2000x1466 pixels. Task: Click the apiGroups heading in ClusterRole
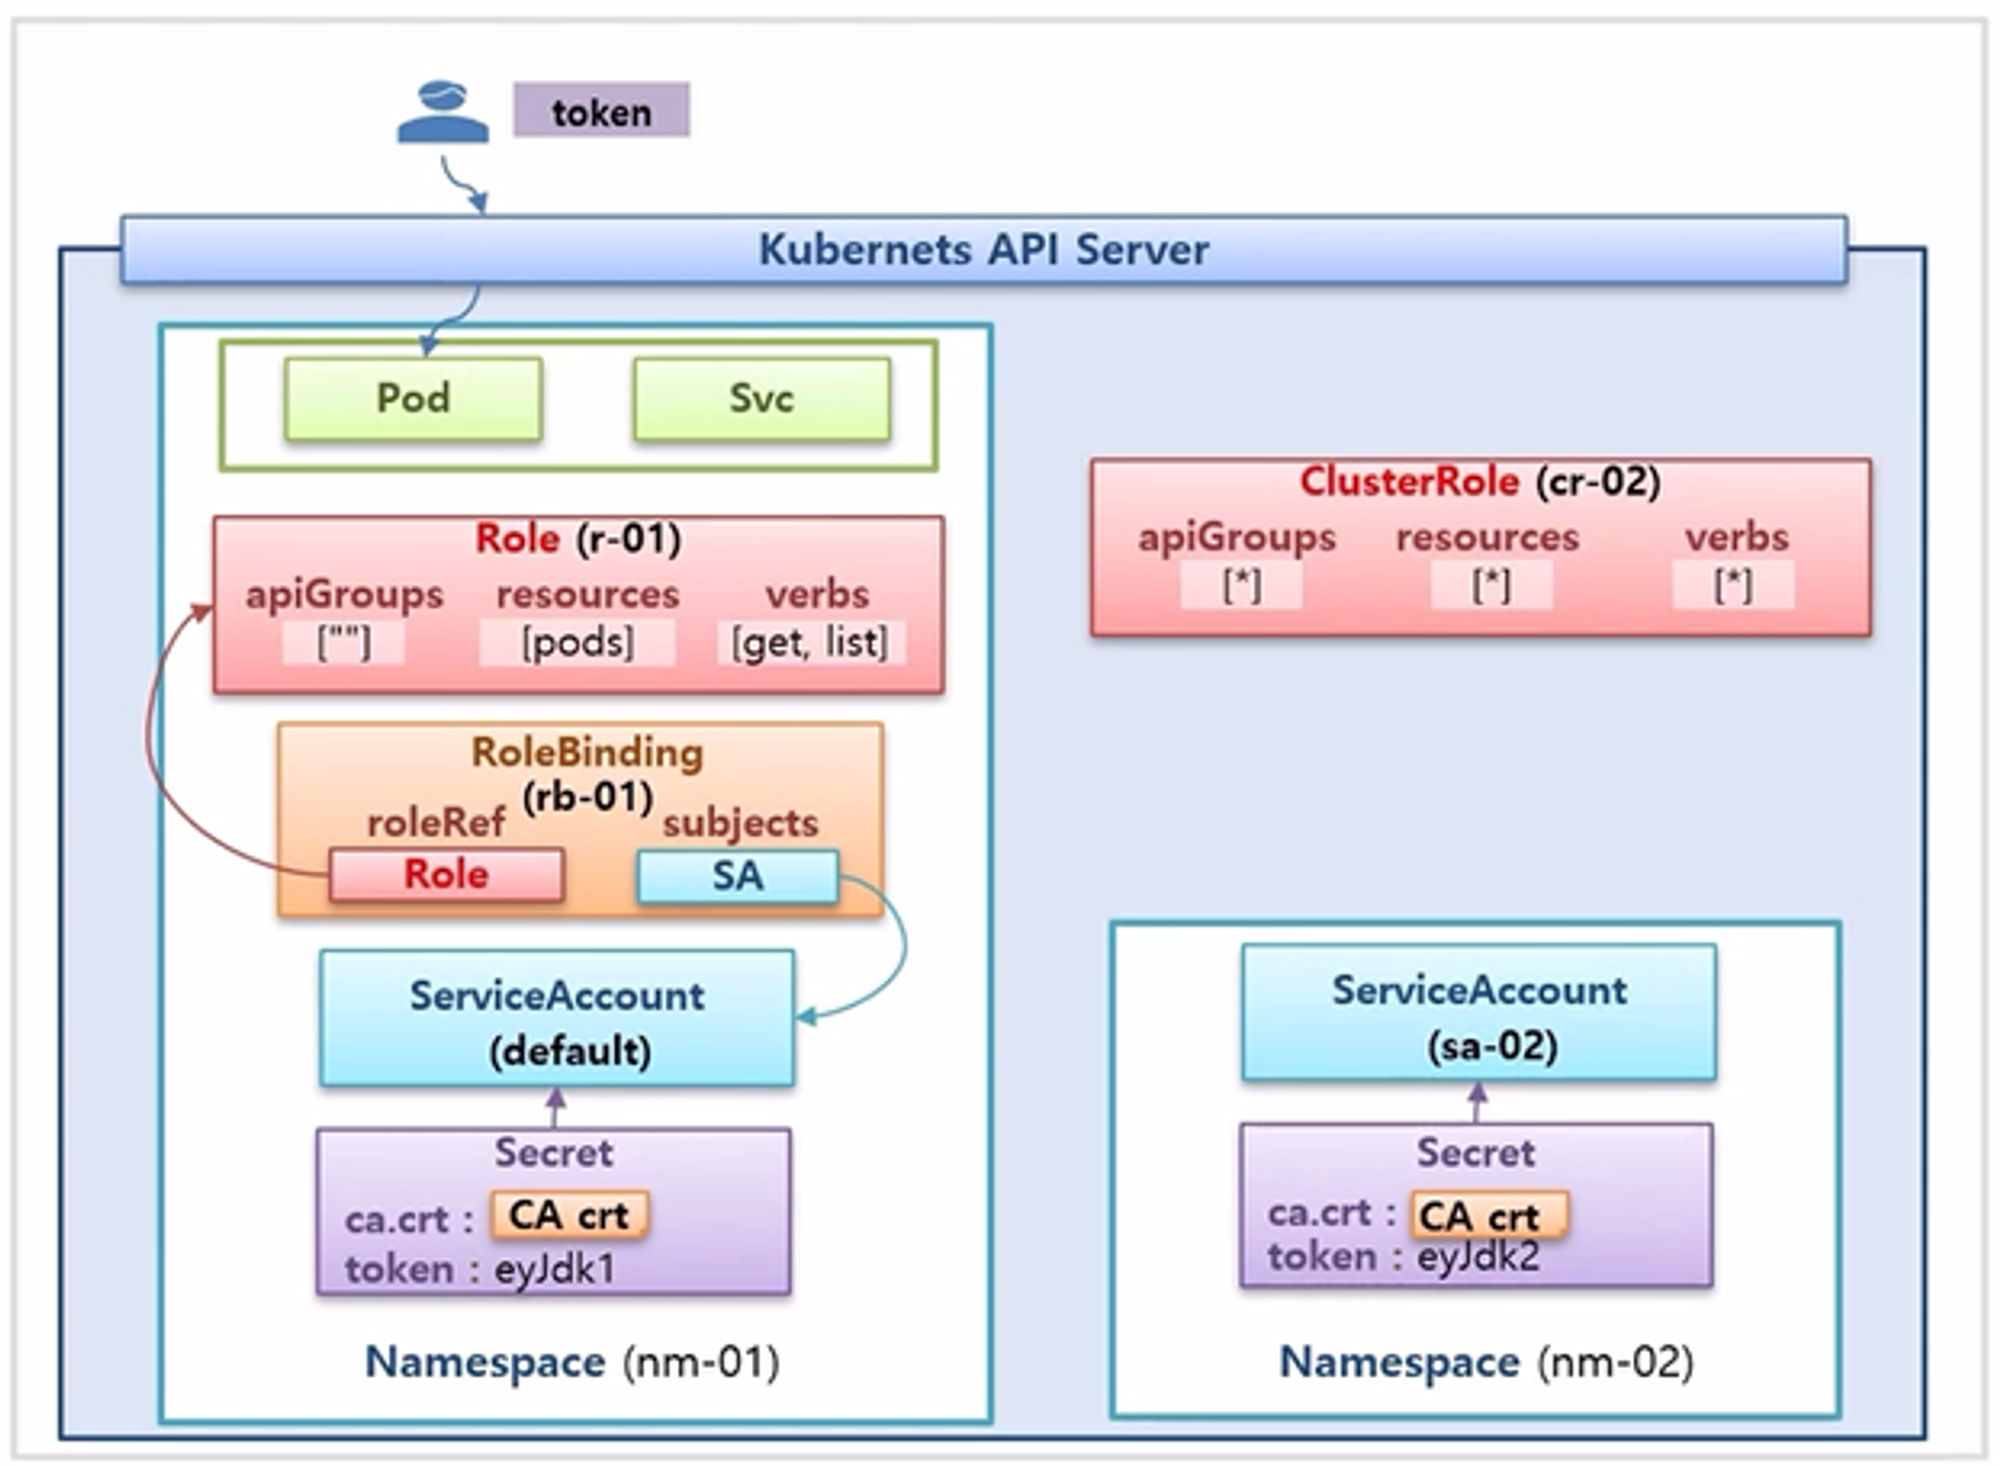tap(1236, 538)
